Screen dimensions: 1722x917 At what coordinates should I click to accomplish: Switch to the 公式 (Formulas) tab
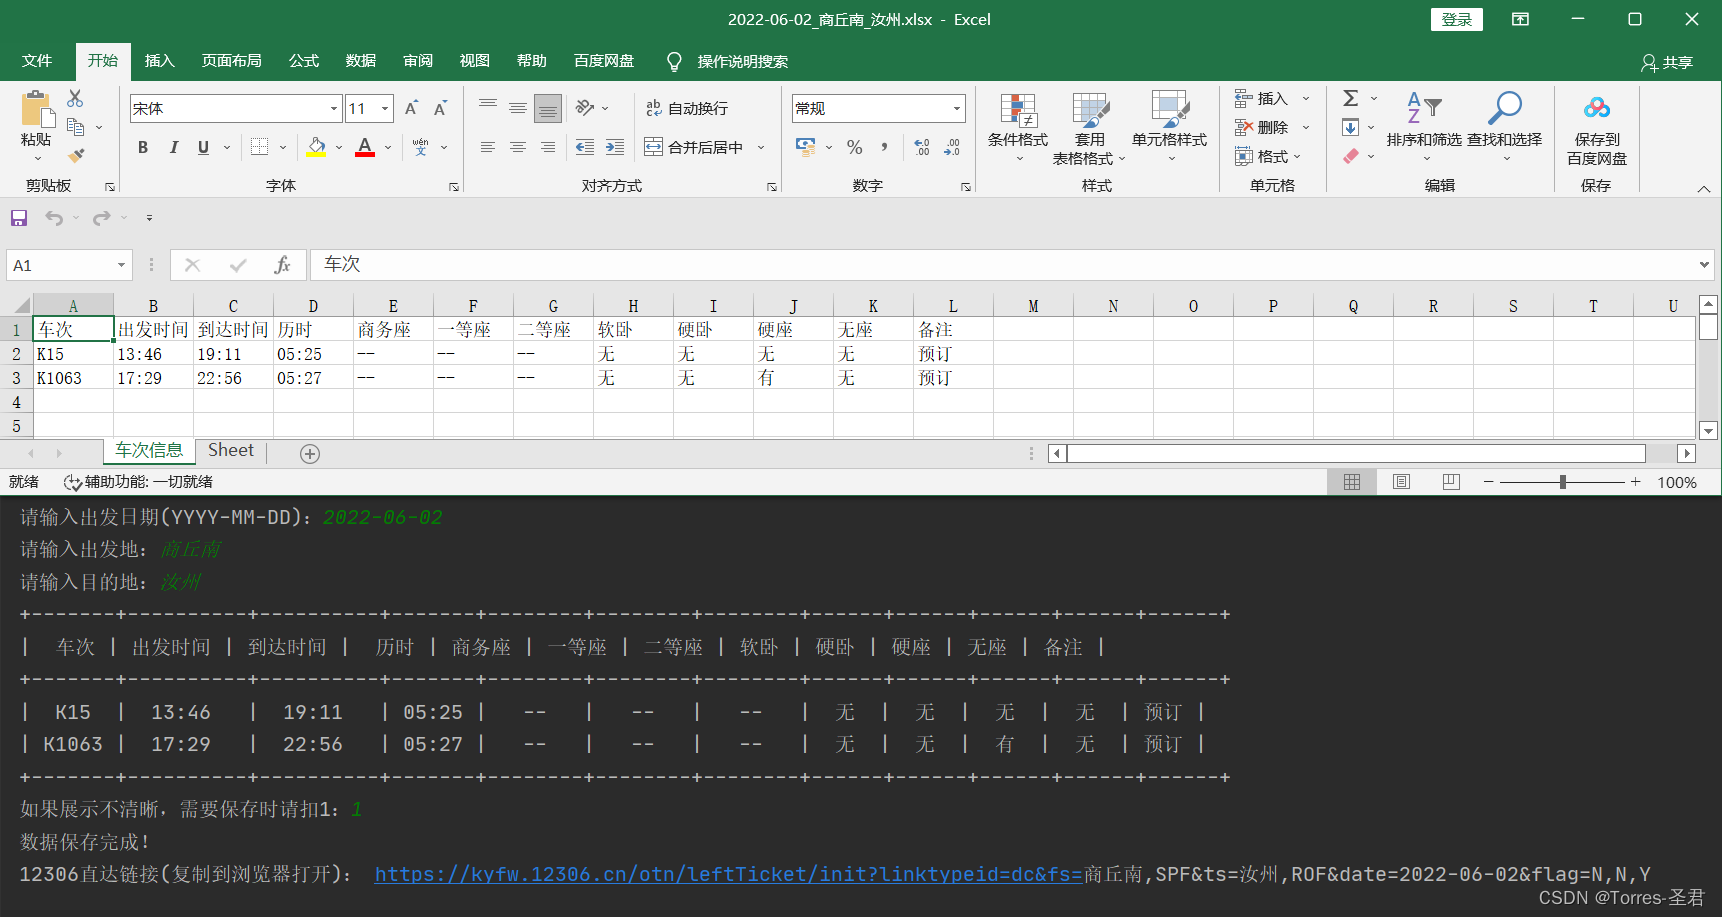point(303,61)
